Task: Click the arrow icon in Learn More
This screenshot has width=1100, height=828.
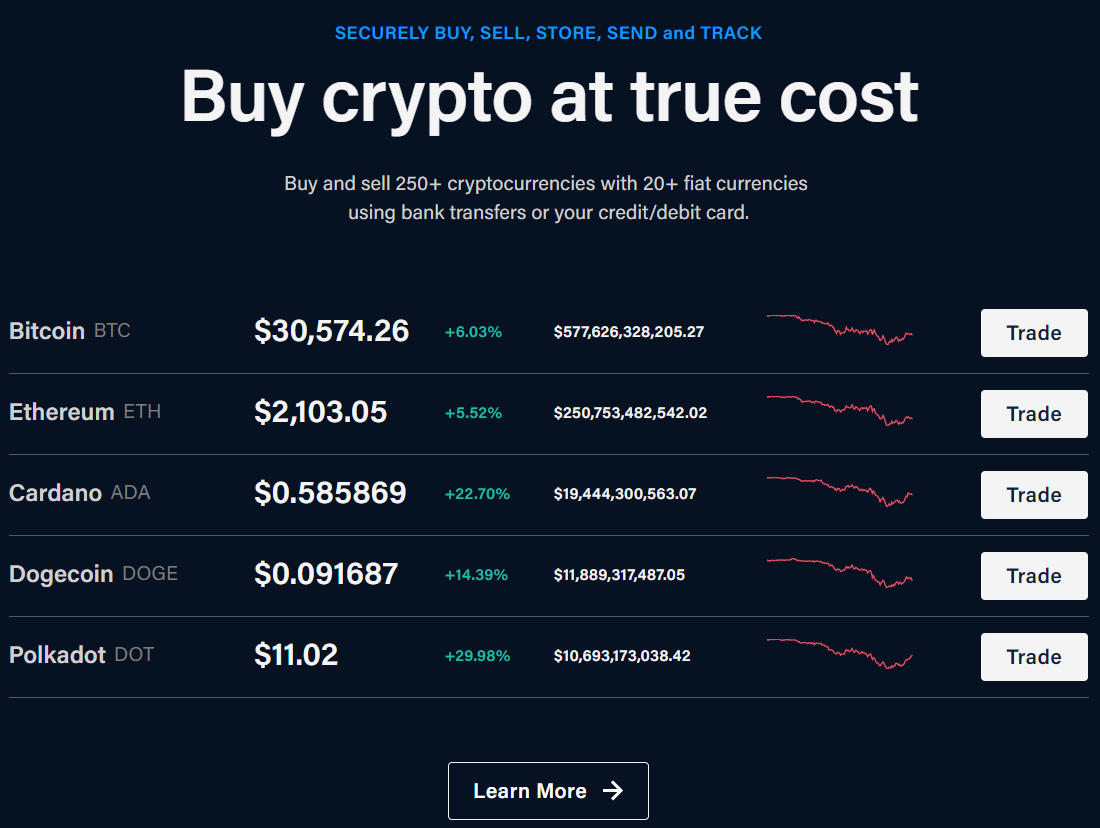Action: point(613,791)
